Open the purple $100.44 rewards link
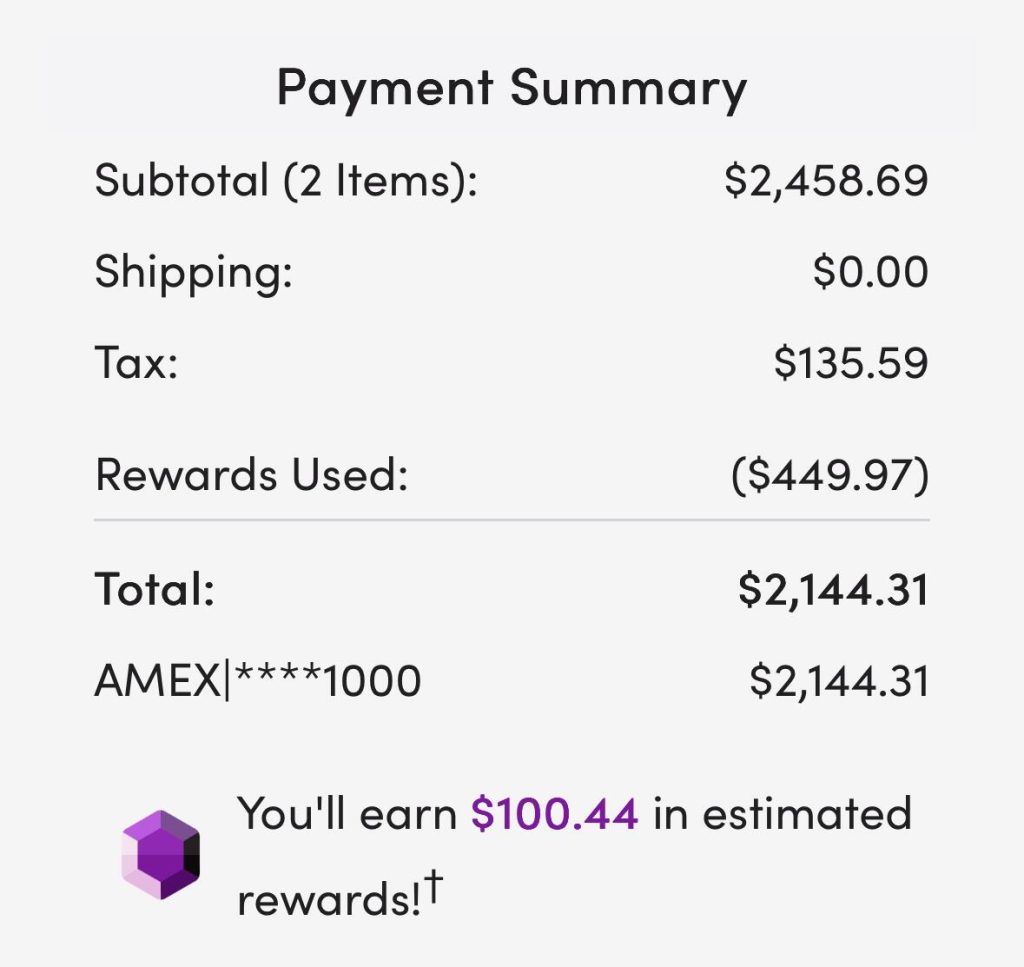Viewport: 1024px width, 967px height. [554, 814]
